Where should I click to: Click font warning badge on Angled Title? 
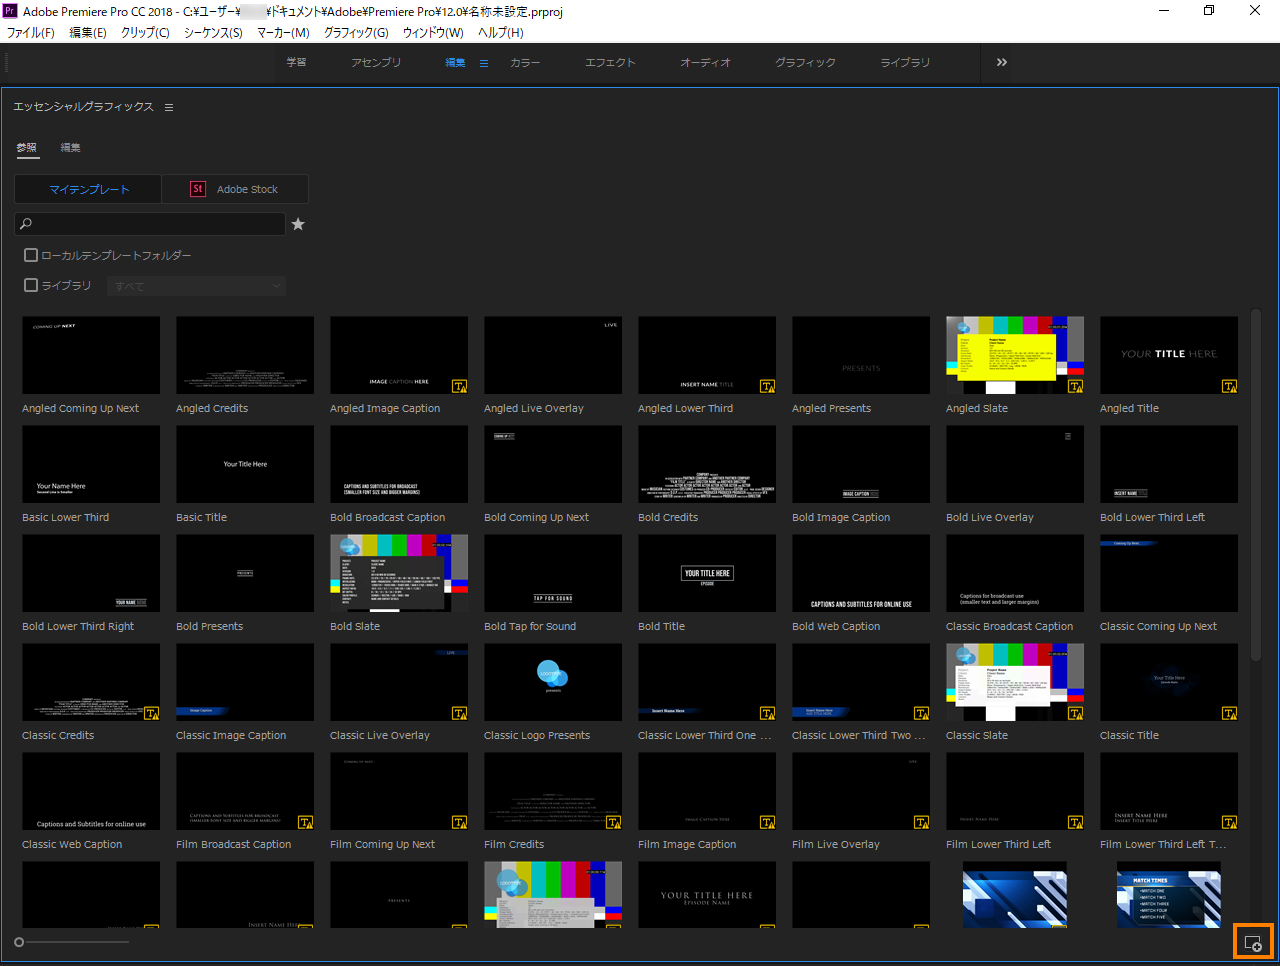pos(1229,386)
